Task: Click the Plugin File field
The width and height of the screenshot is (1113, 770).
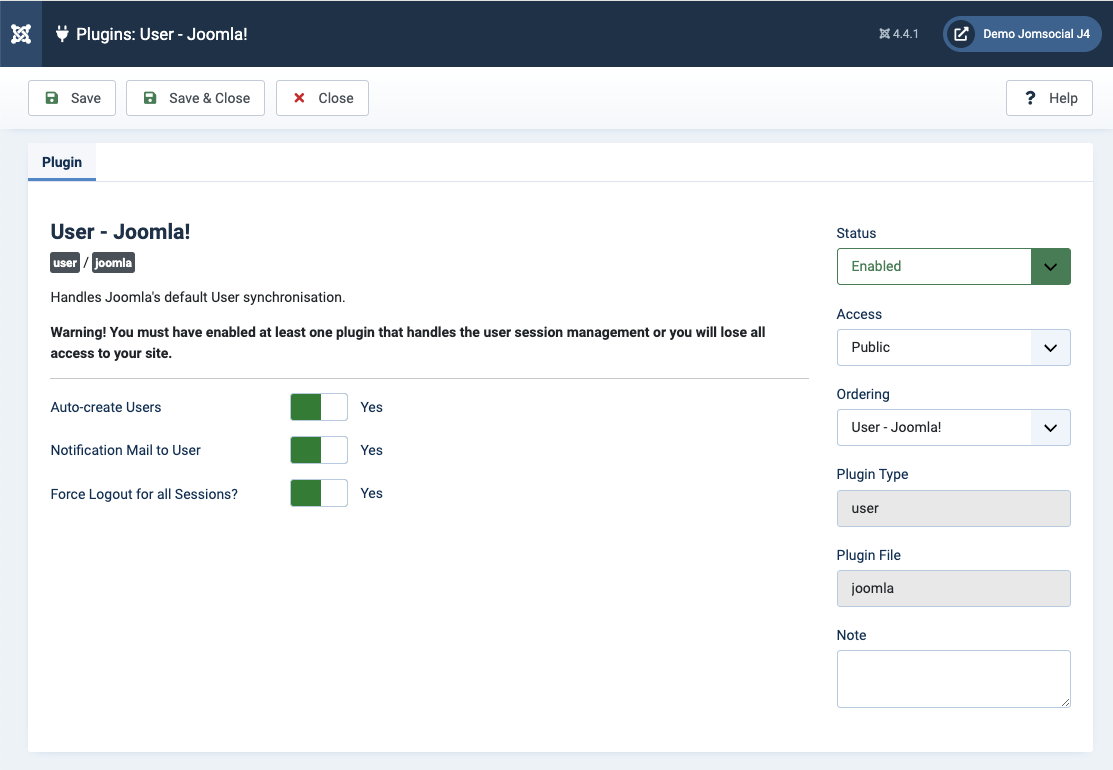Action: click(x=953, y=588)
